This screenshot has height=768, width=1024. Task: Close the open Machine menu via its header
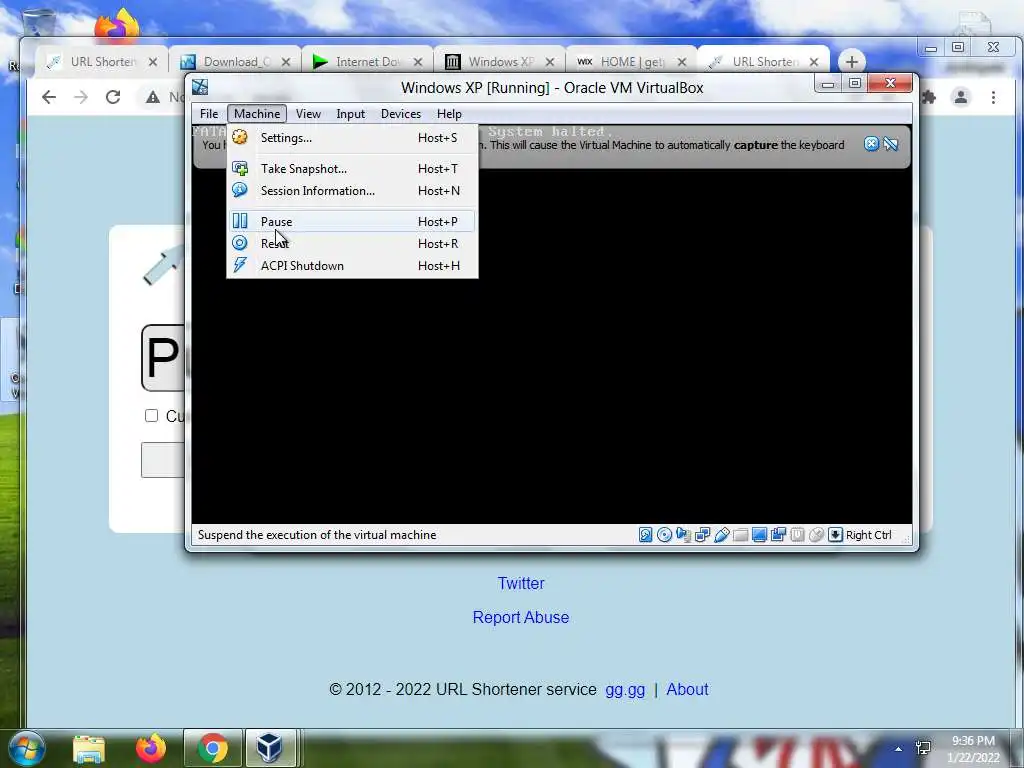coord(257,114)
